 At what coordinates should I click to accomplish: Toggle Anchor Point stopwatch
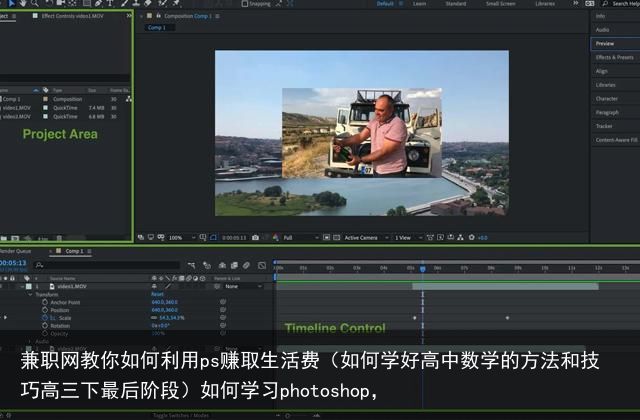click(45, 302)
